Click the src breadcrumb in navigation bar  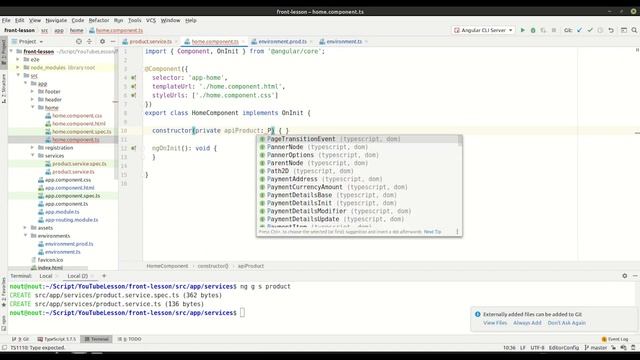tap(44, 30)
